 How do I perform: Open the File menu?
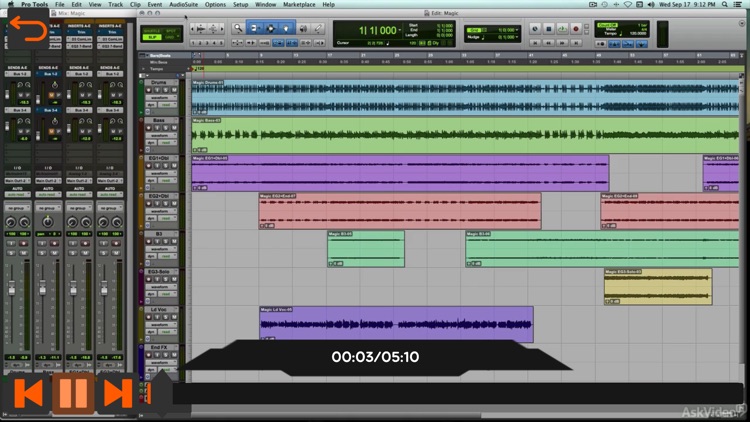coord(60,4)
